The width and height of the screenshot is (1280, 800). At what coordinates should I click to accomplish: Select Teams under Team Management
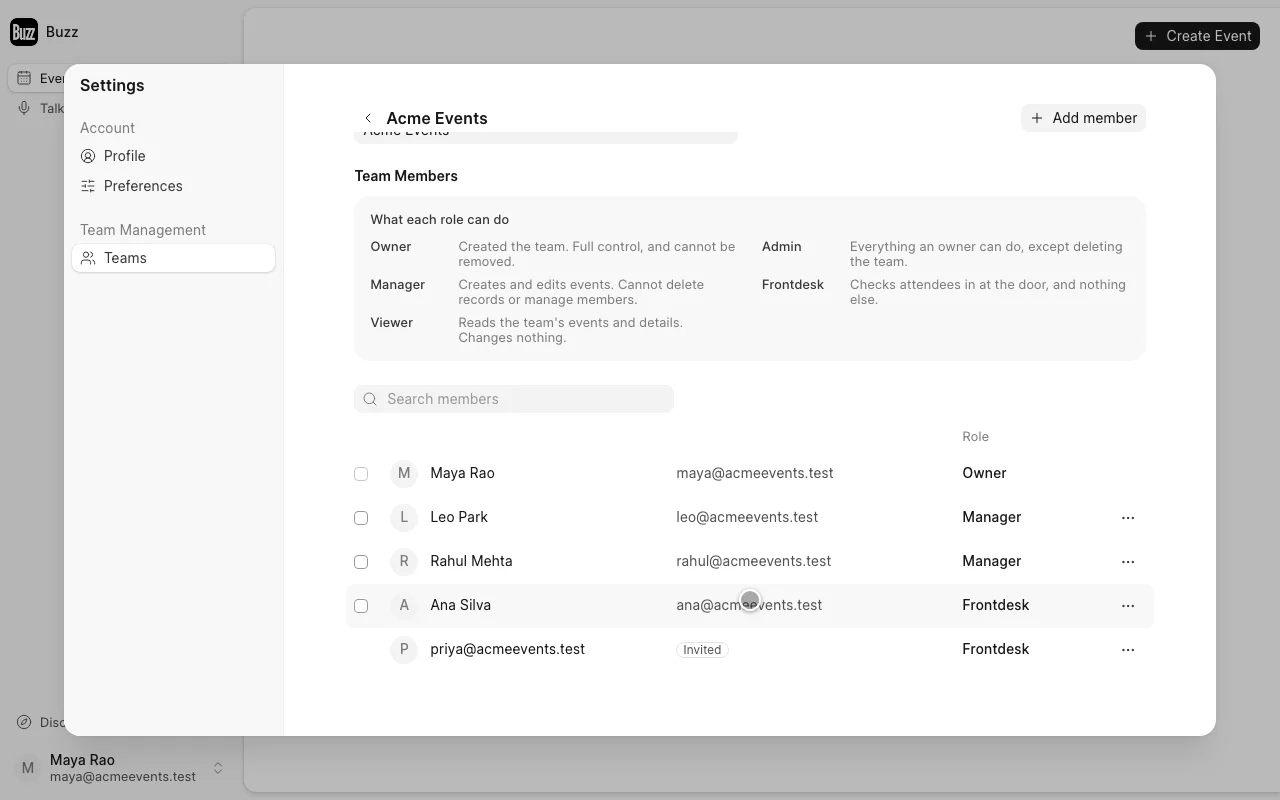pyautogui.click(x=173, y=258)
